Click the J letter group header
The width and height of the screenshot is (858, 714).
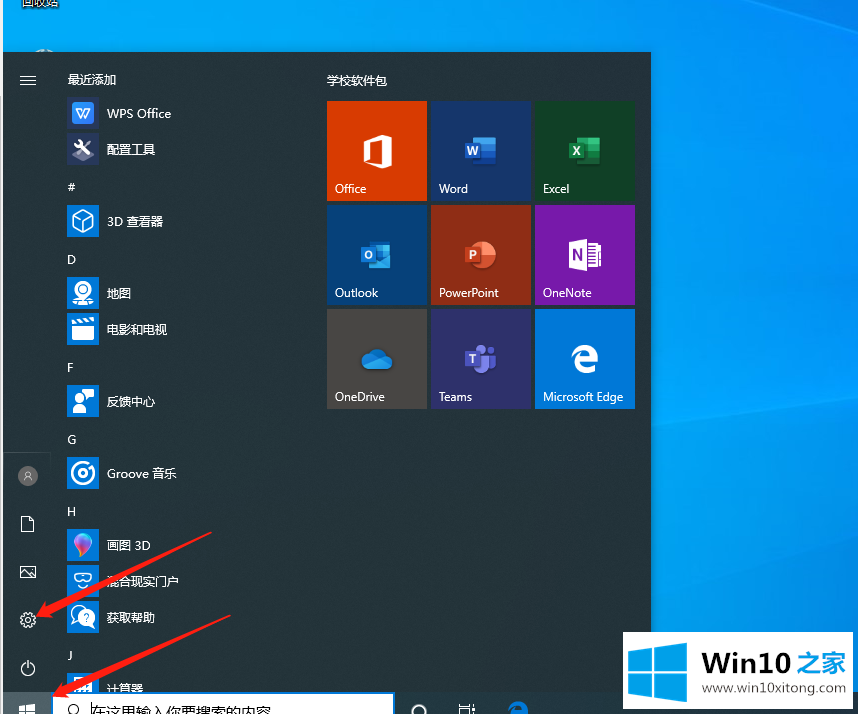70,655
